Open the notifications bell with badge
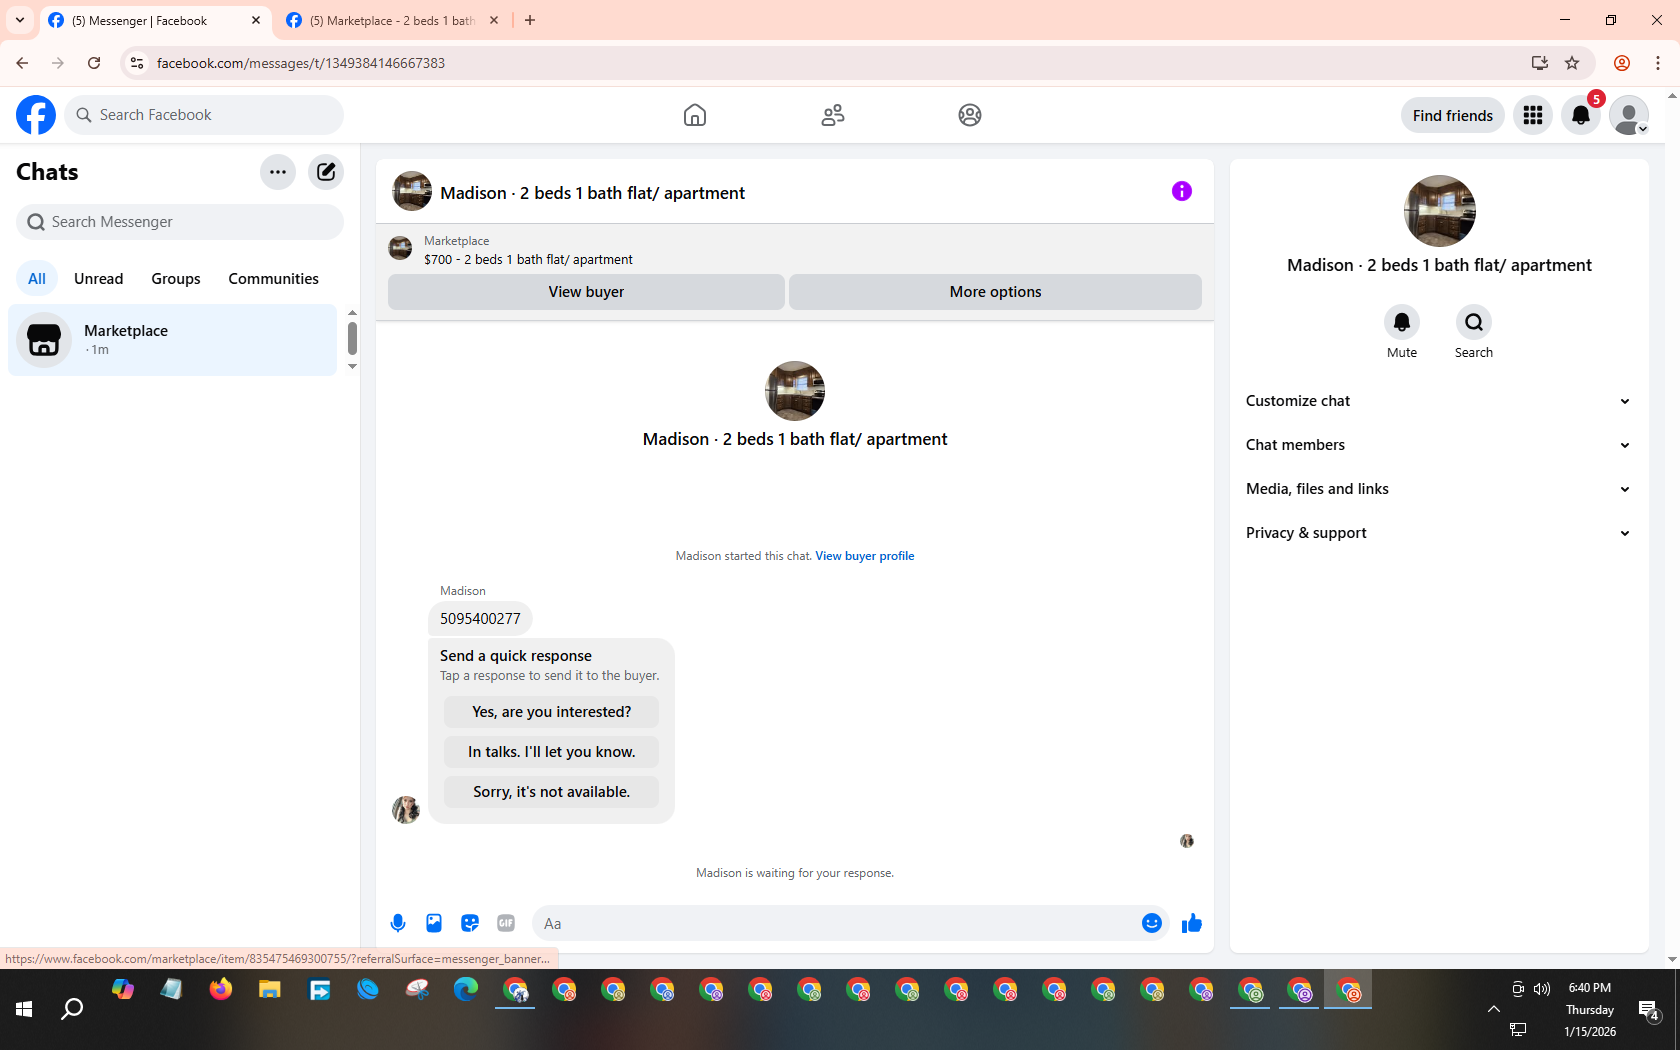 [x=1581, y=115]
